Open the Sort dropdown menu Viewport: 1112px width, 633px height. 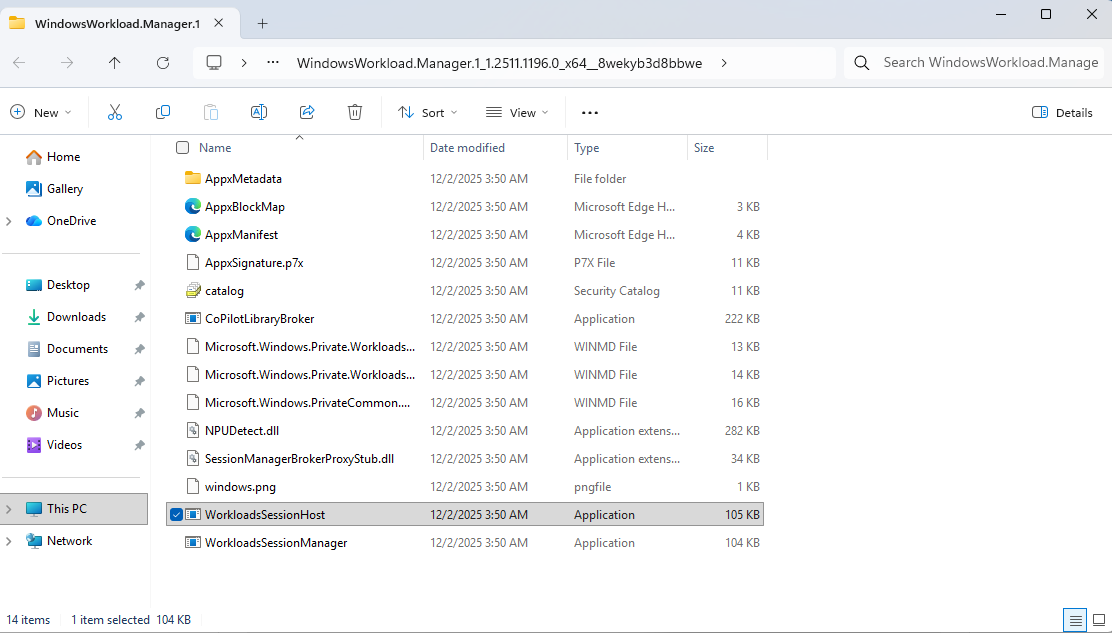click(428, 113)
